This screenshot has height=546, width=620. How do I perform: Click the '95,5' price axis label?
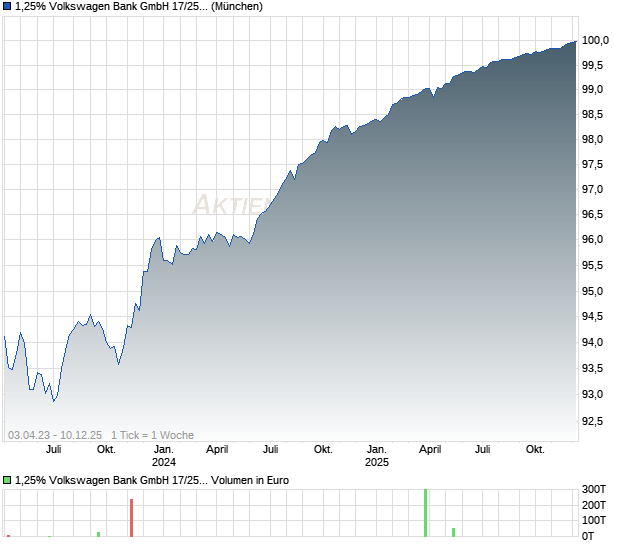[592, 265]
